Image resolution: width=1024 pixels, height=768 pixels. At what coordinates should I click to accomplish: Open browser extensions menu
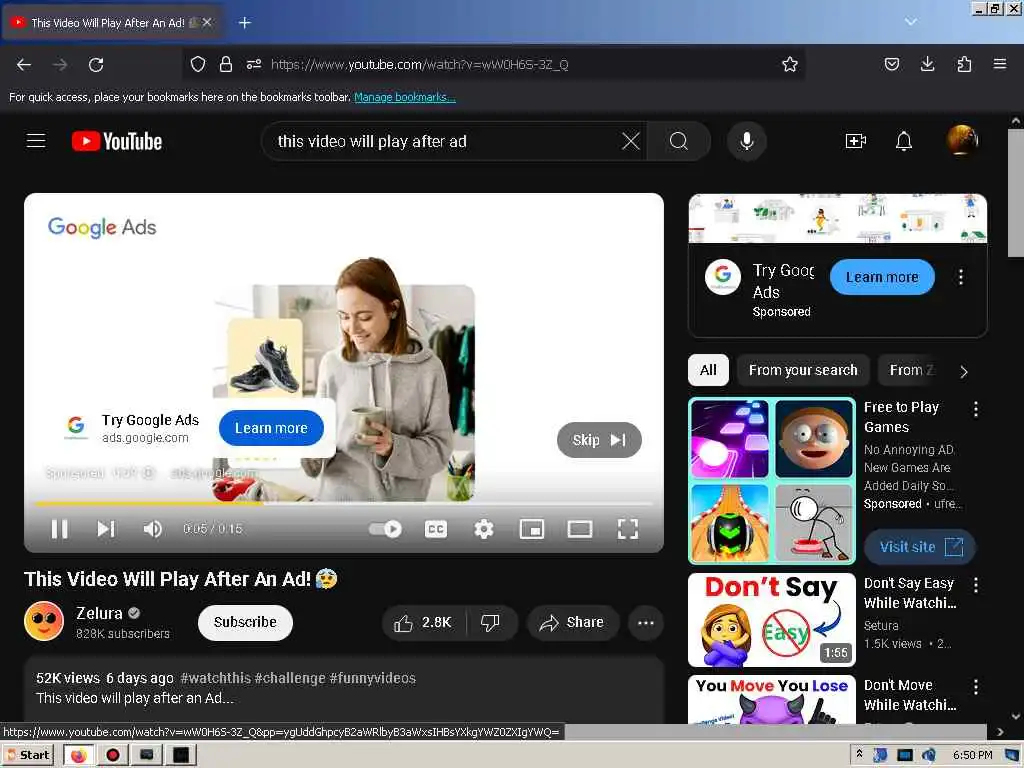pyautogui.click(x=964, y=64)
